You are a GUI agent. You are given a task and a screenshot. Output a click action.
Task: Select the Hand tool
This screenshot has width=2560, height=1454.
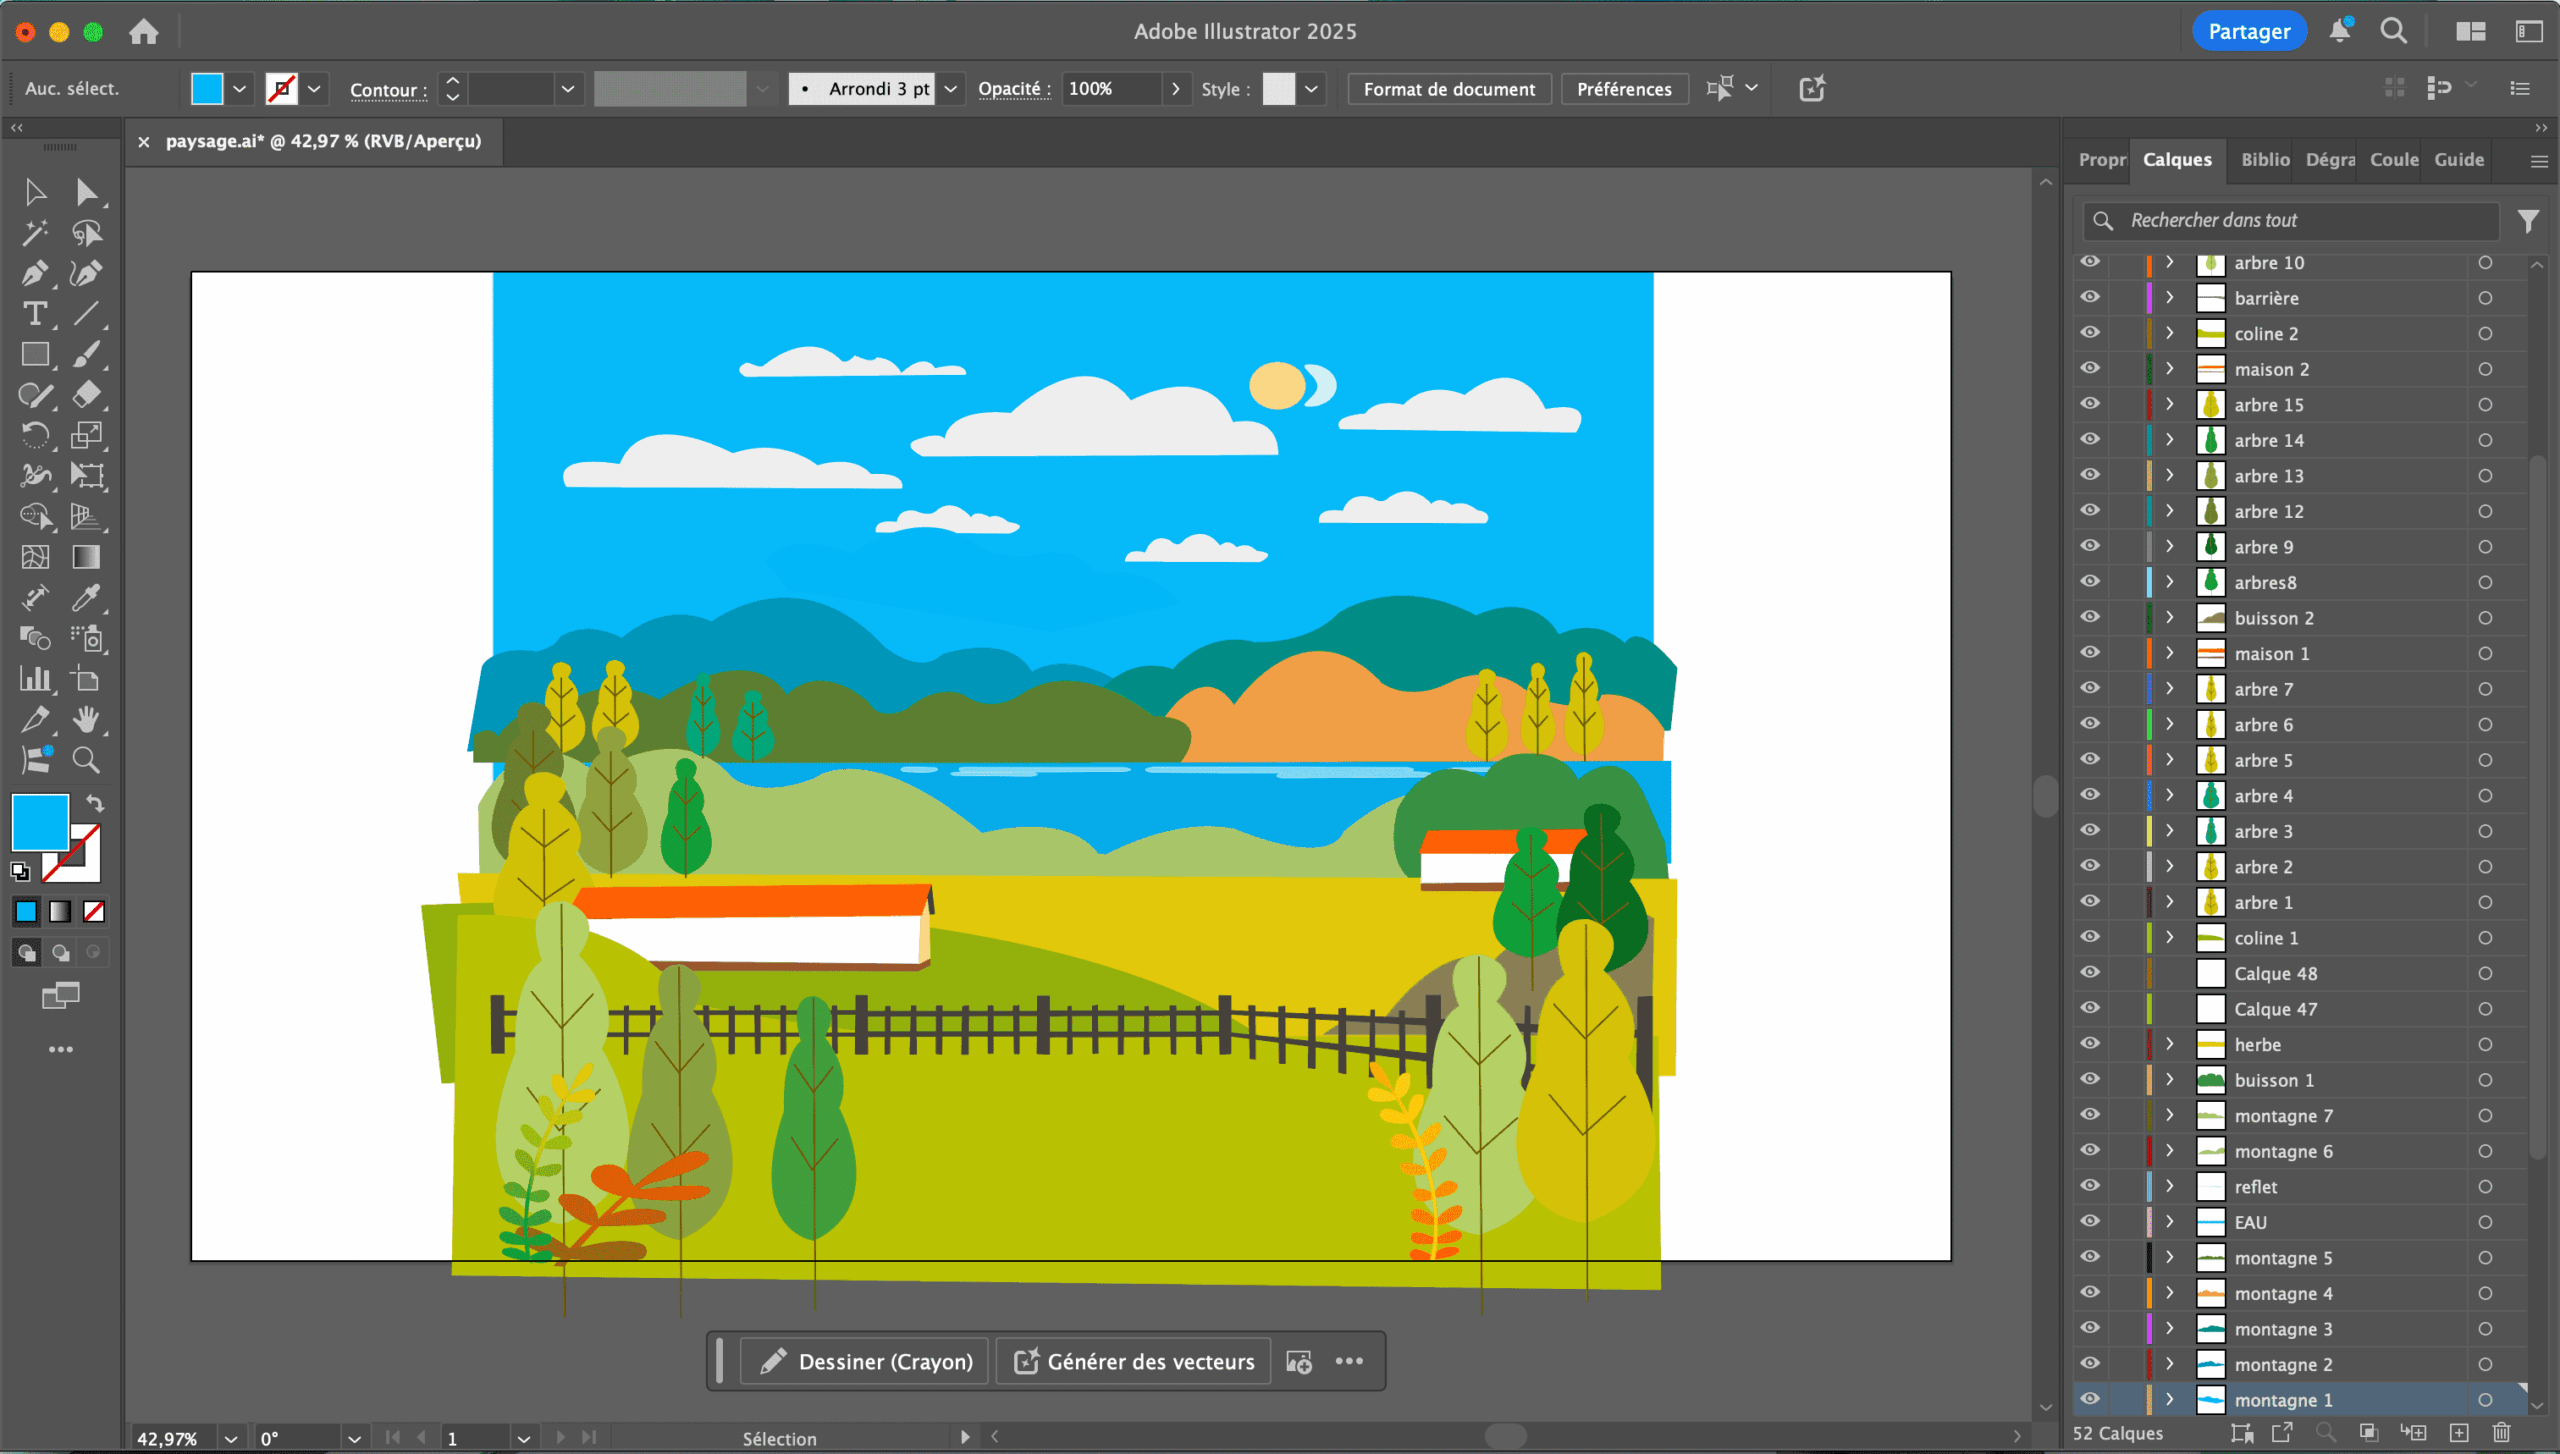pos(86,720)
